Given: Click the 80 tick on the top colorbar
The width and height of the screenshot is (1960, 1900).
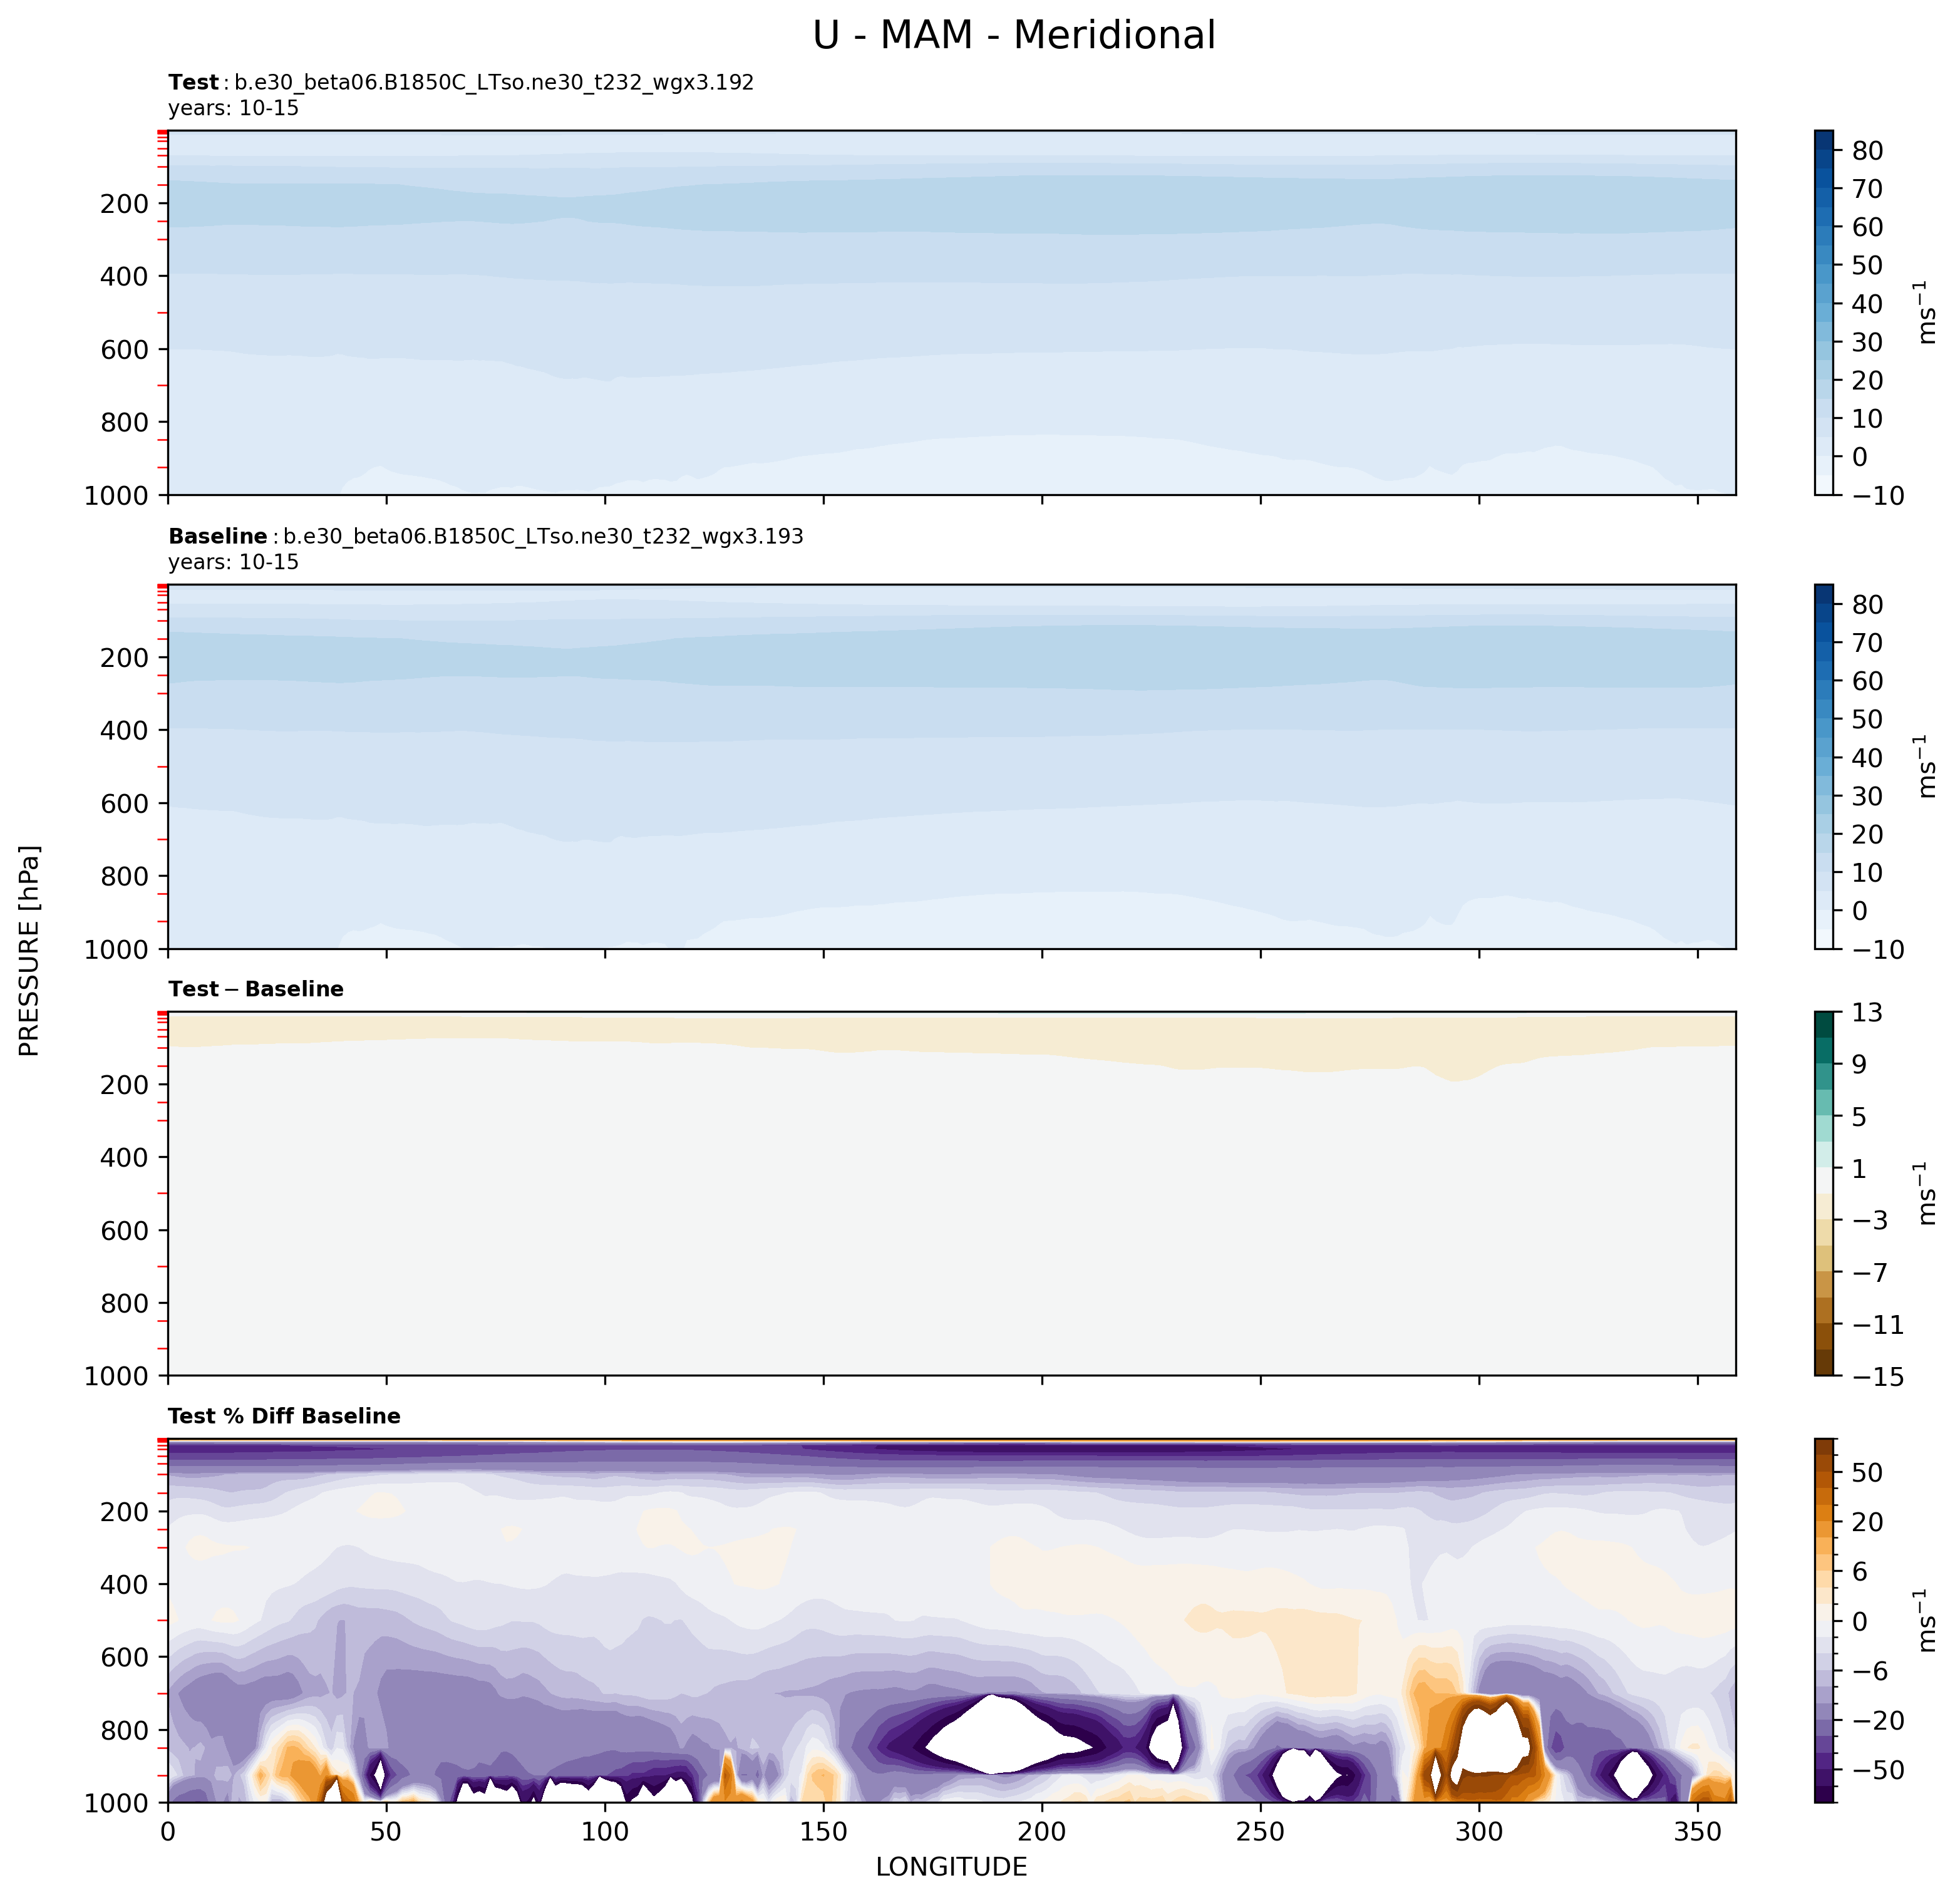Looking at the screenshot, I should click(x=1867, y=151).
